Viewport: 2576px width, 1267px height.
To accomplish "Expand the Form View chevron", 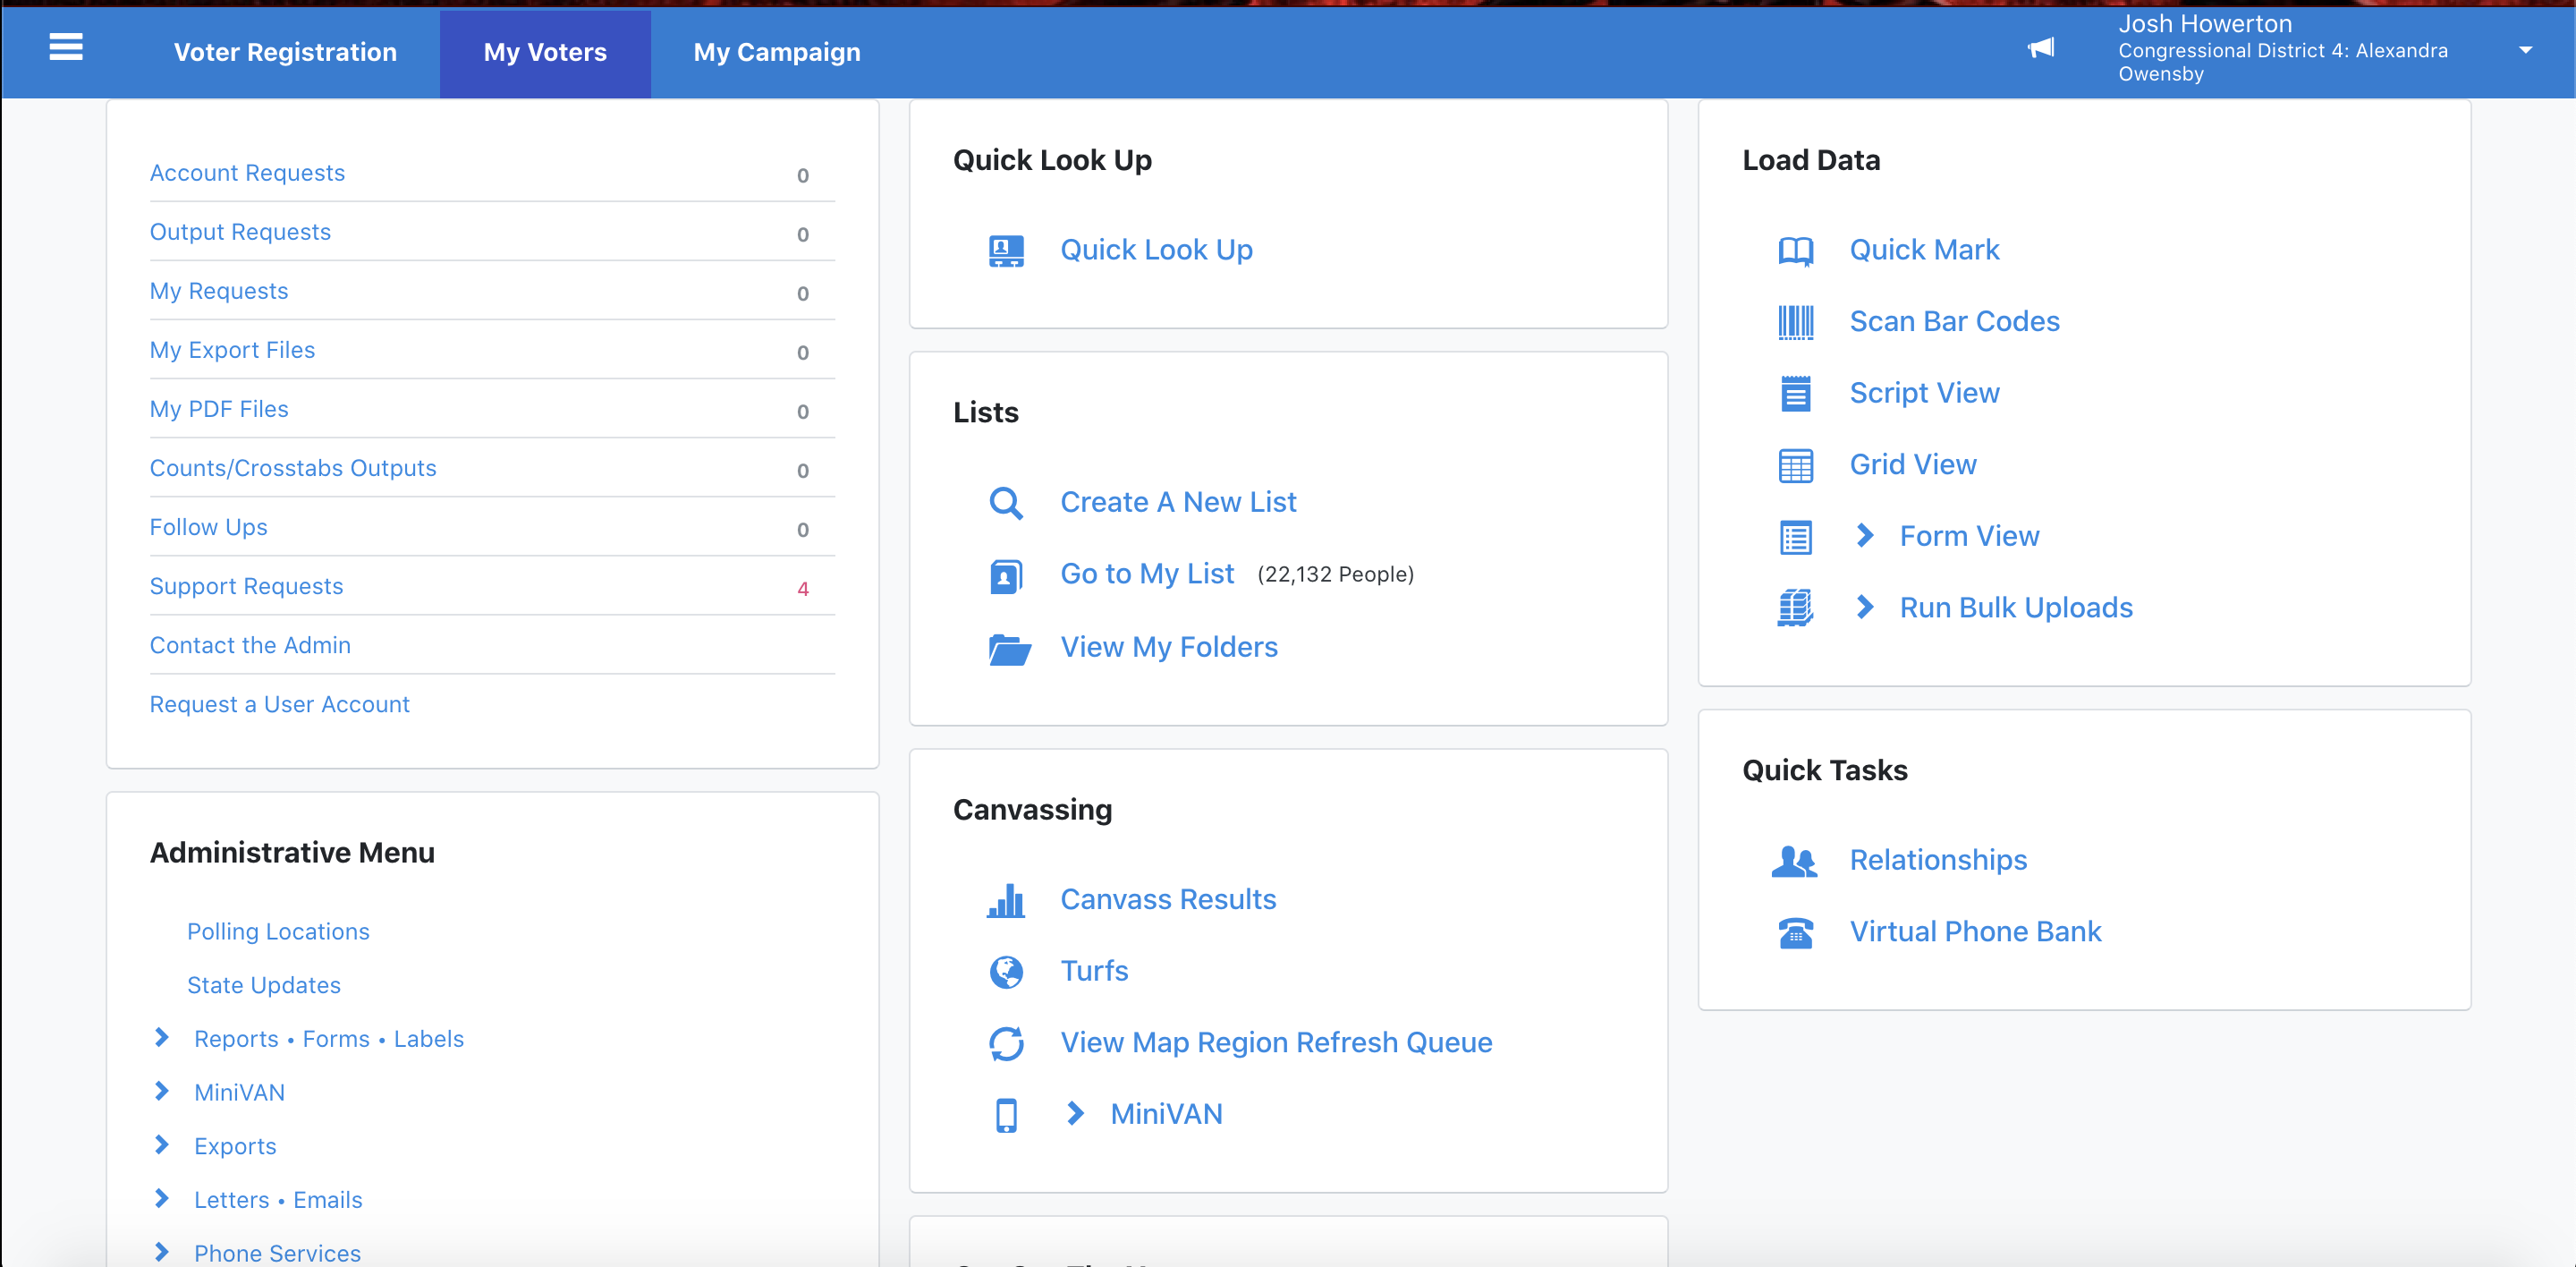I will click(1864, 536).
